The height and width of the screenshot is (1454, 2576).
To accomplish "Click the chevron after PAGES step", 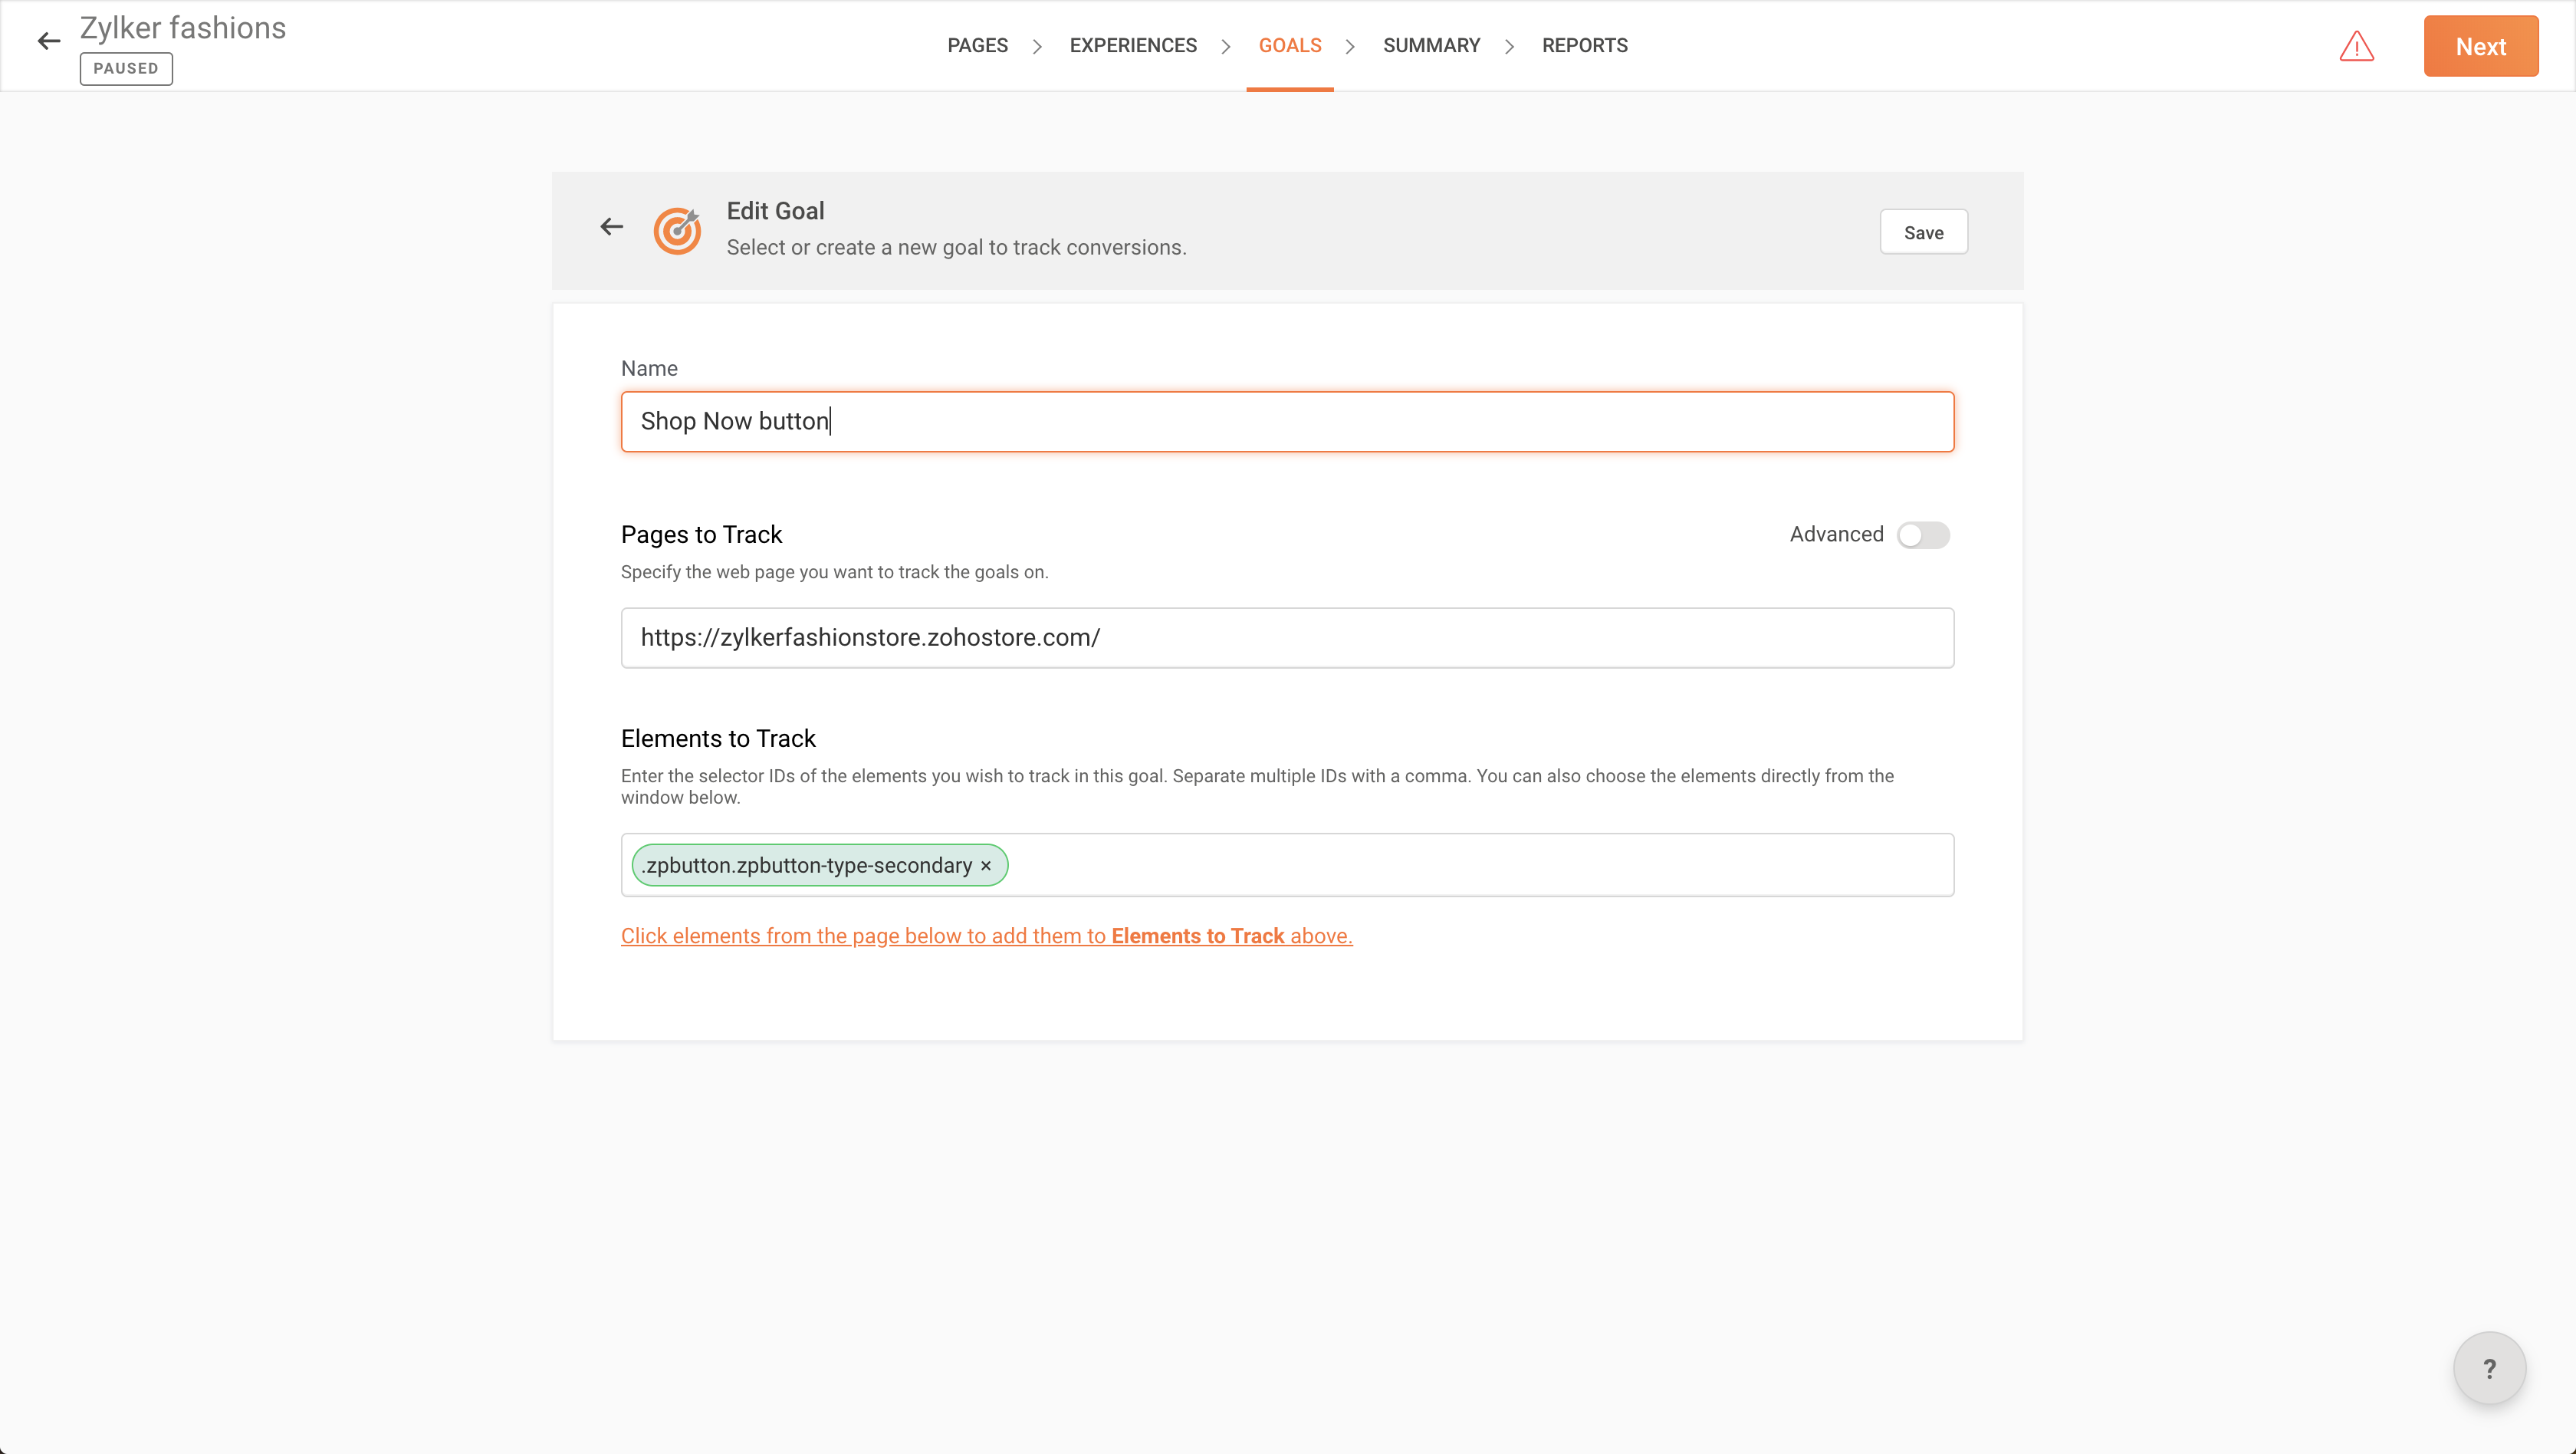I will [1037, 46].
